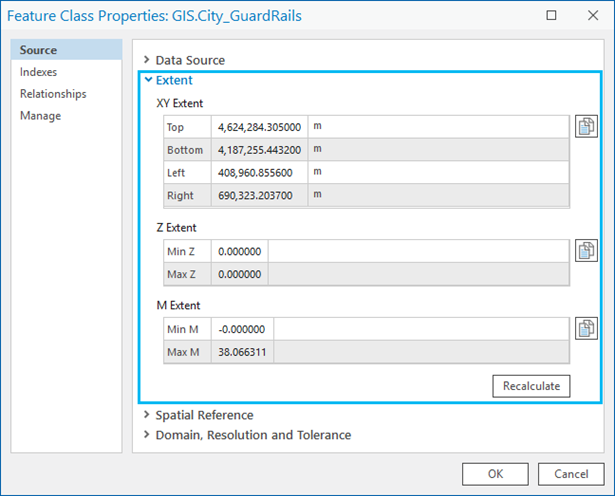Open the Indexes tab
The image size is (615, 496).
tap(39, 72)
